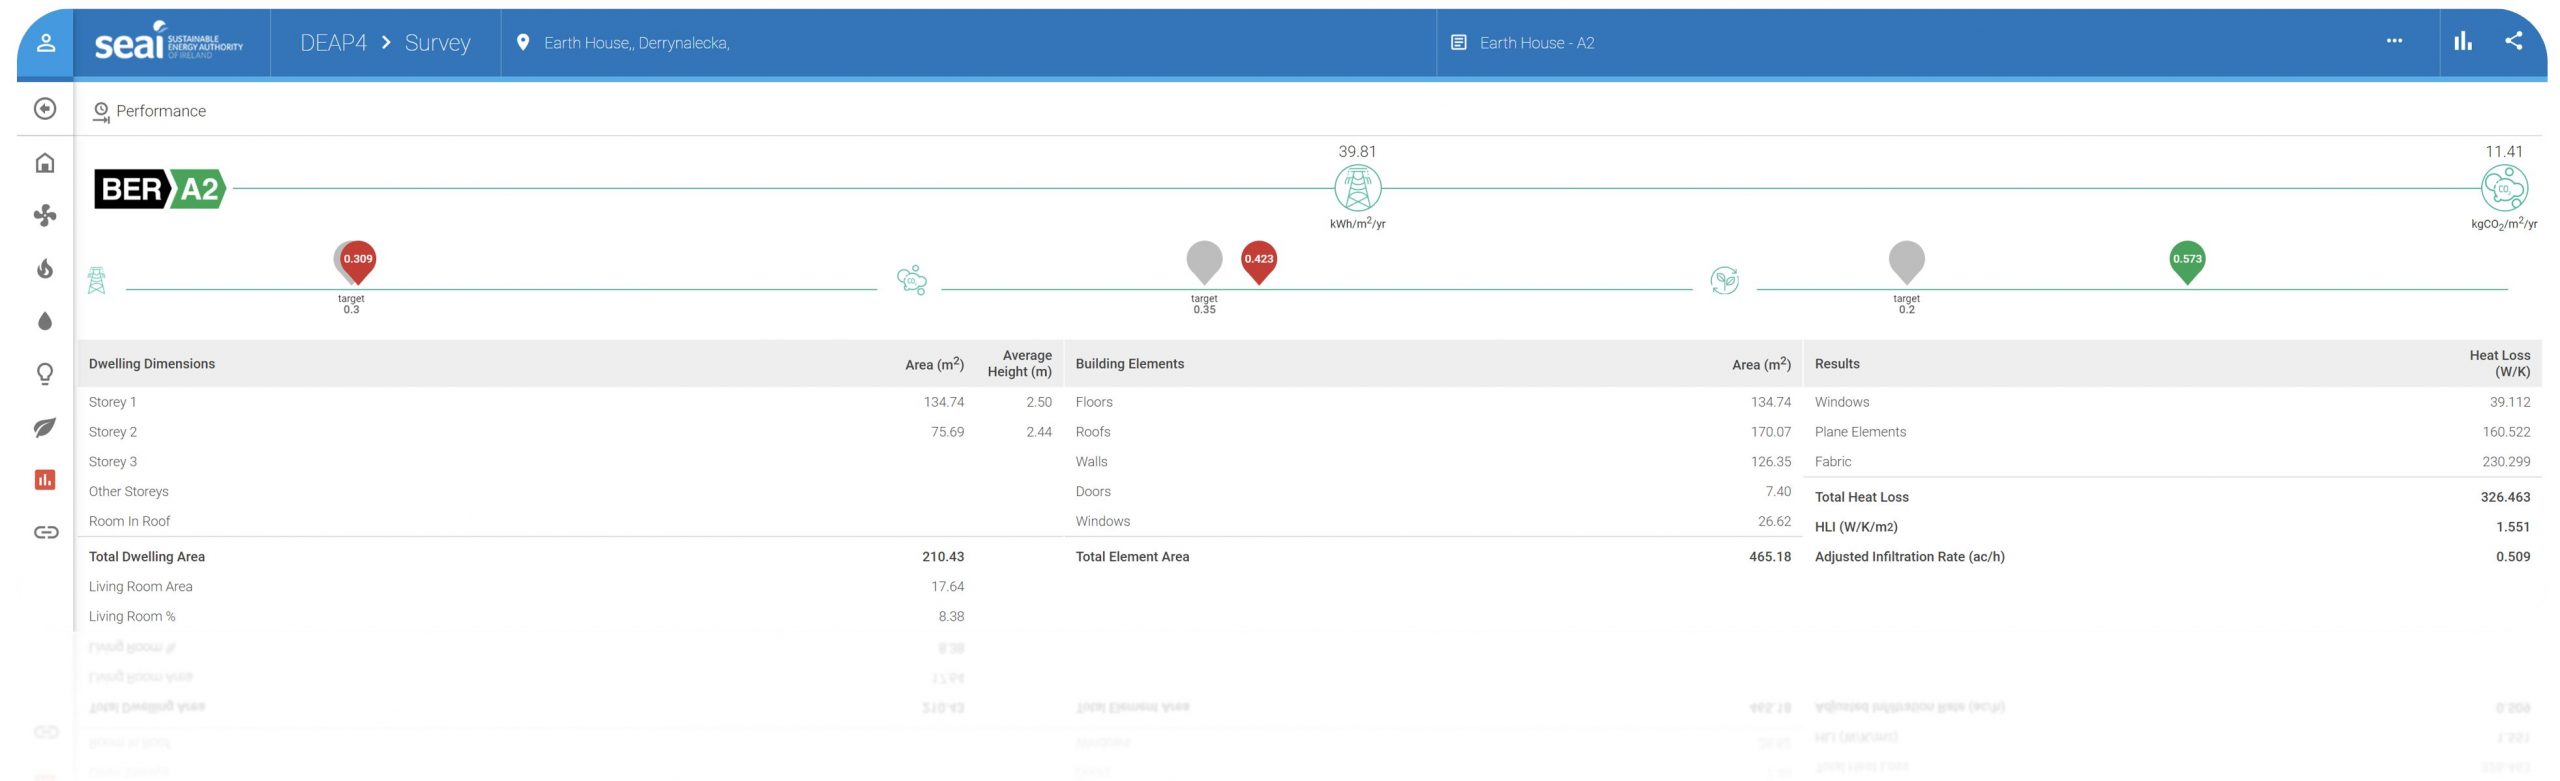Image resolution: width=2560 pixels, height=781 pixels.
Task: Click the red 0.309 marker pin
Action: (358, 260)
